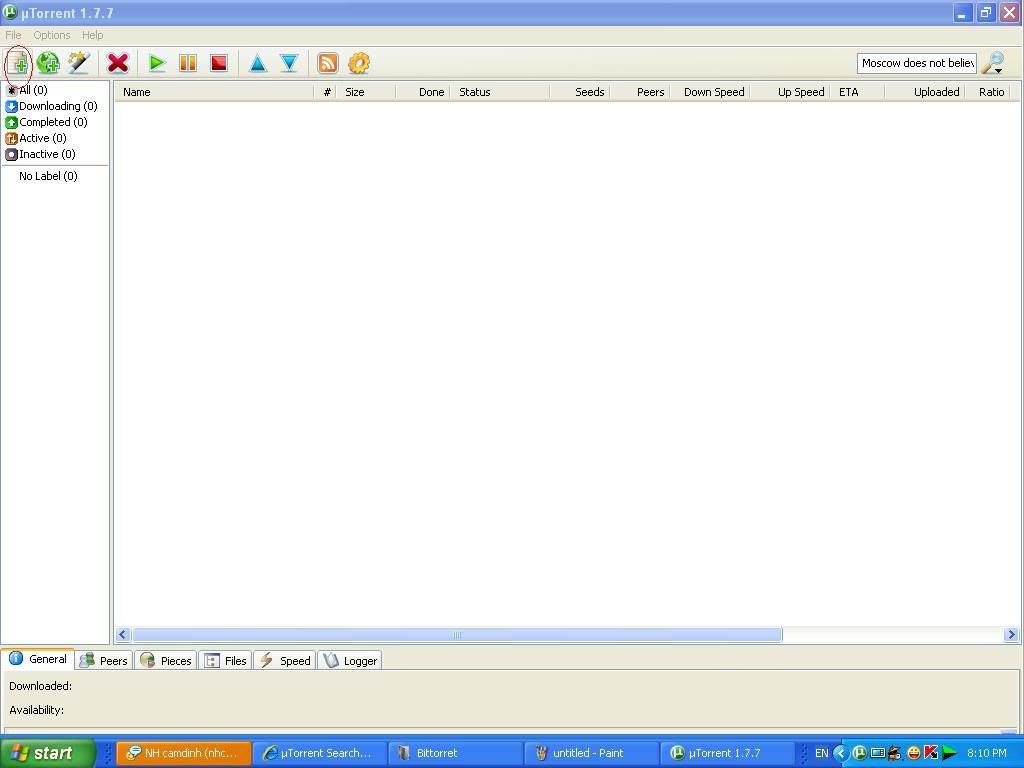Viewport: 1024px width, 768px height.
Task: Open the Options menu
Action: (51, 35)
